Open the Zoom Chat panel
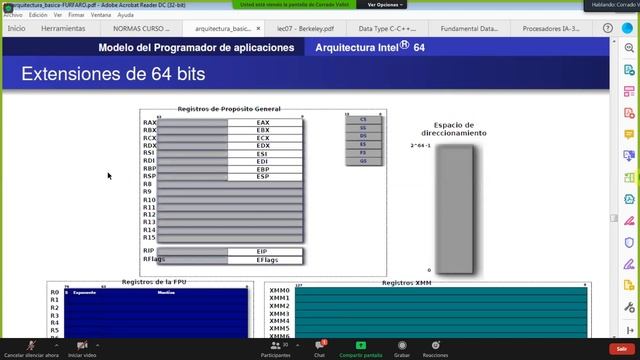This screenshot has height=360, width=640. [x=320, y=349]
